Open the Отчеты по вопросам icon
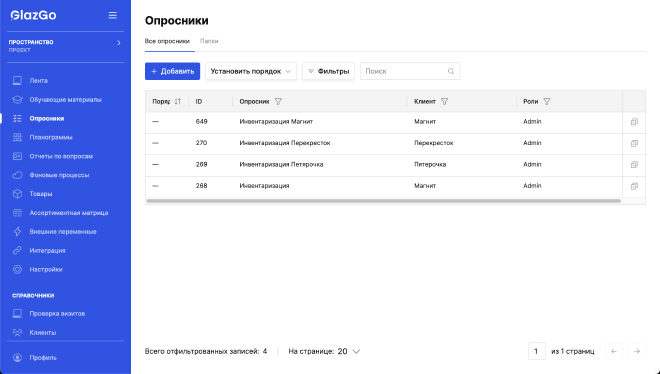This screenshot has height=374, width=660. [x=17, y=156]
